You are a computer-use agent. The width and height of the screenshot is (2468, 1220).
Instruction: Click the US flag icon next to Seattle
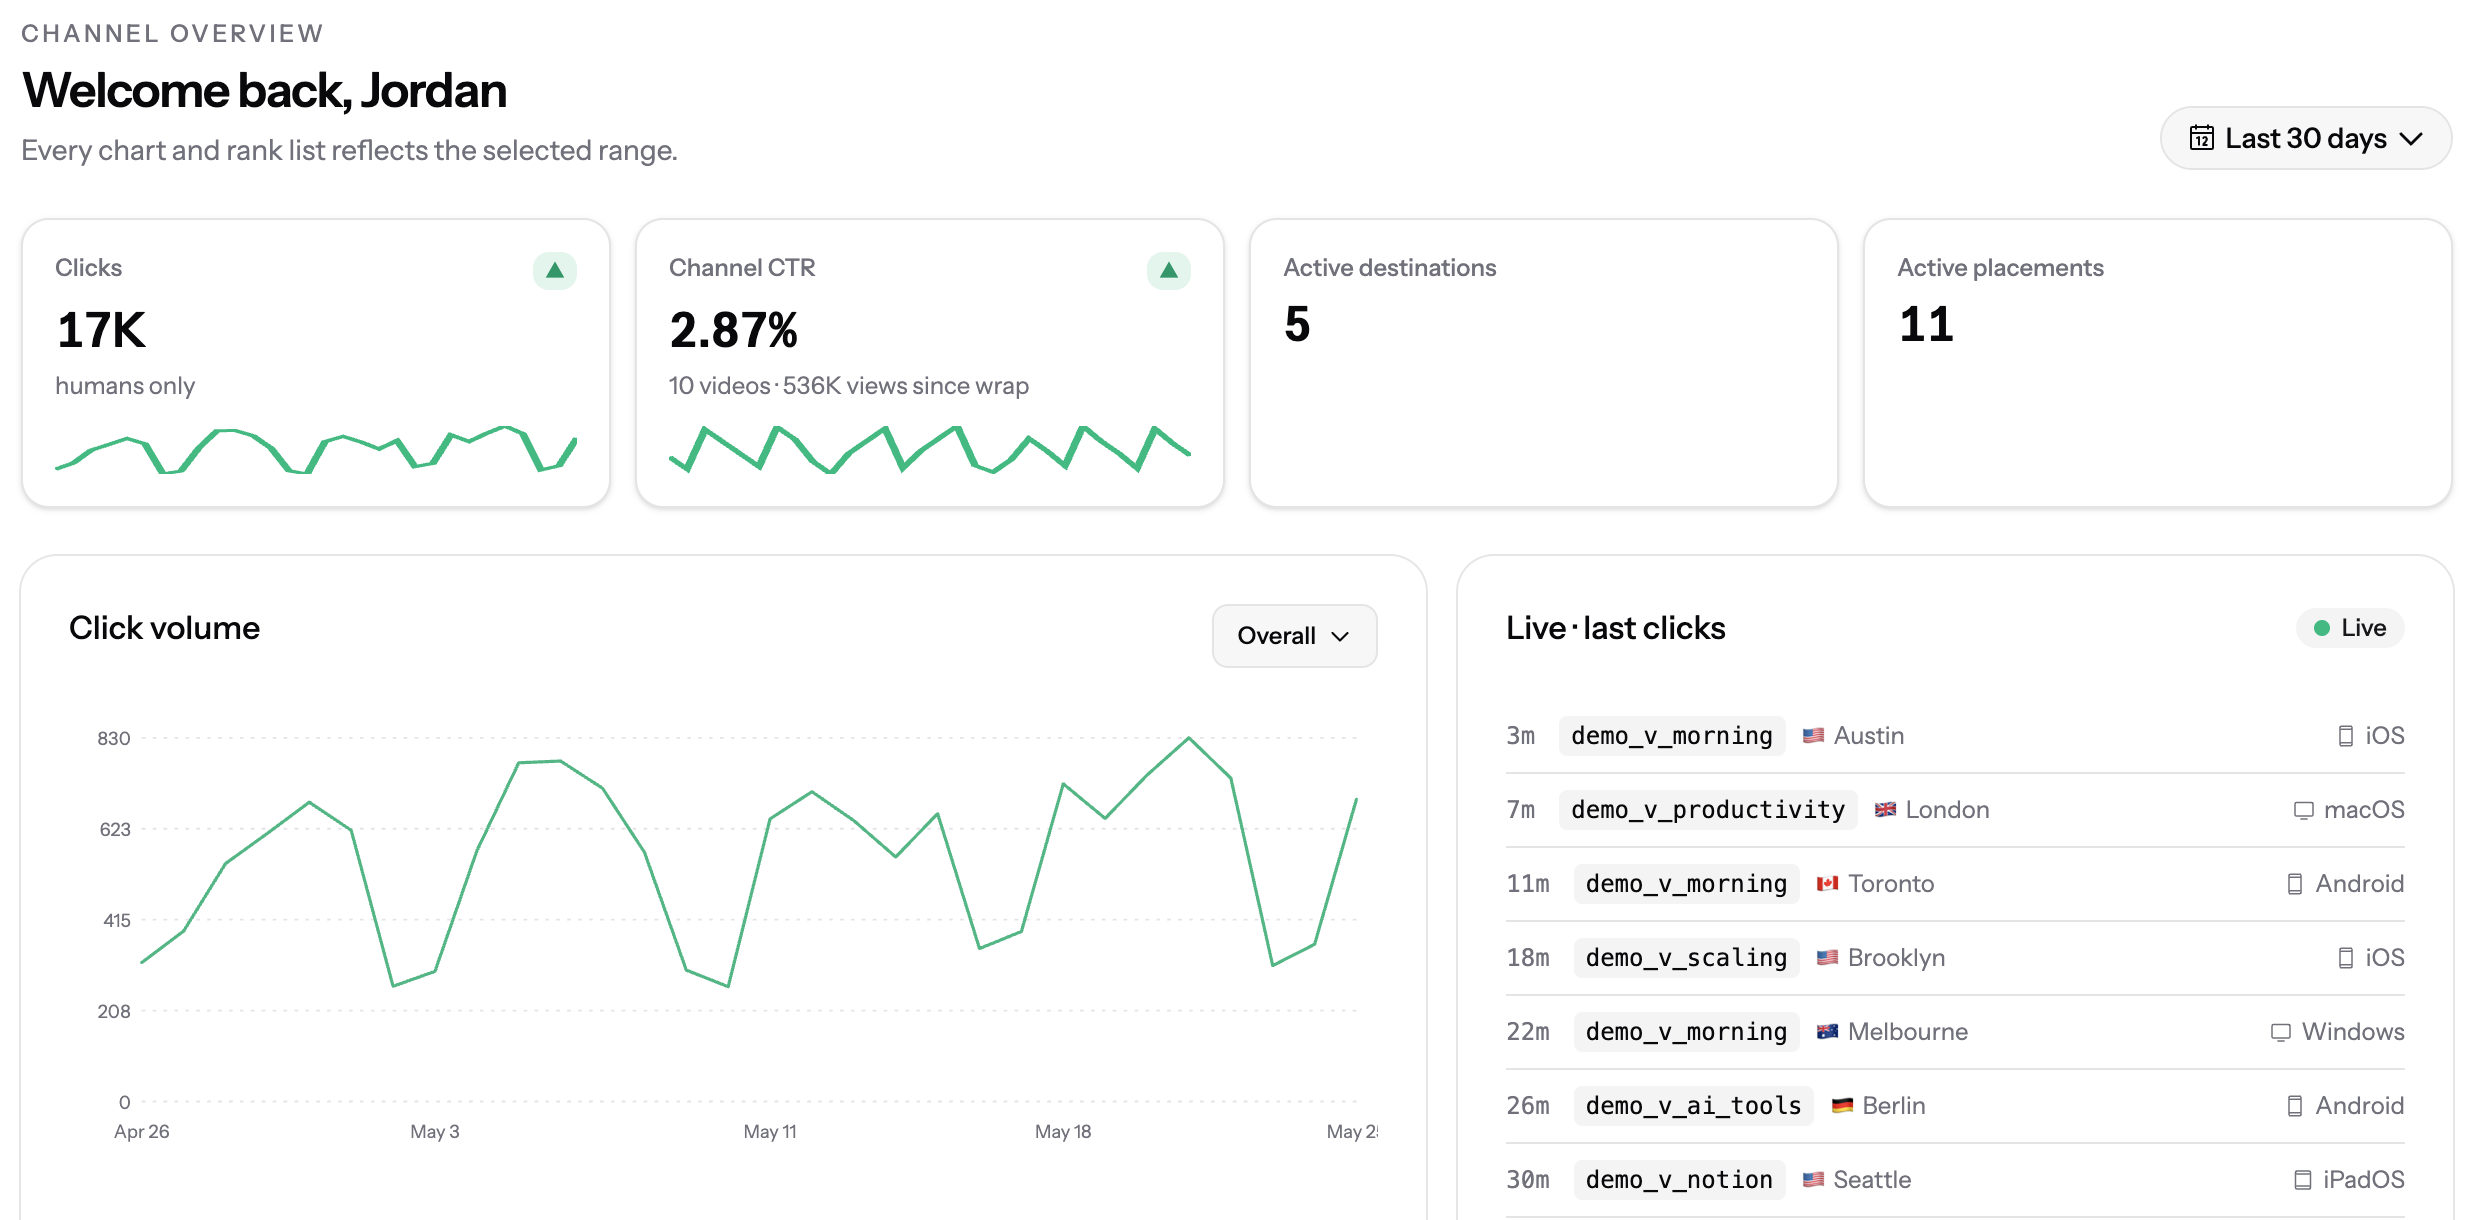pos(1813,1180)
